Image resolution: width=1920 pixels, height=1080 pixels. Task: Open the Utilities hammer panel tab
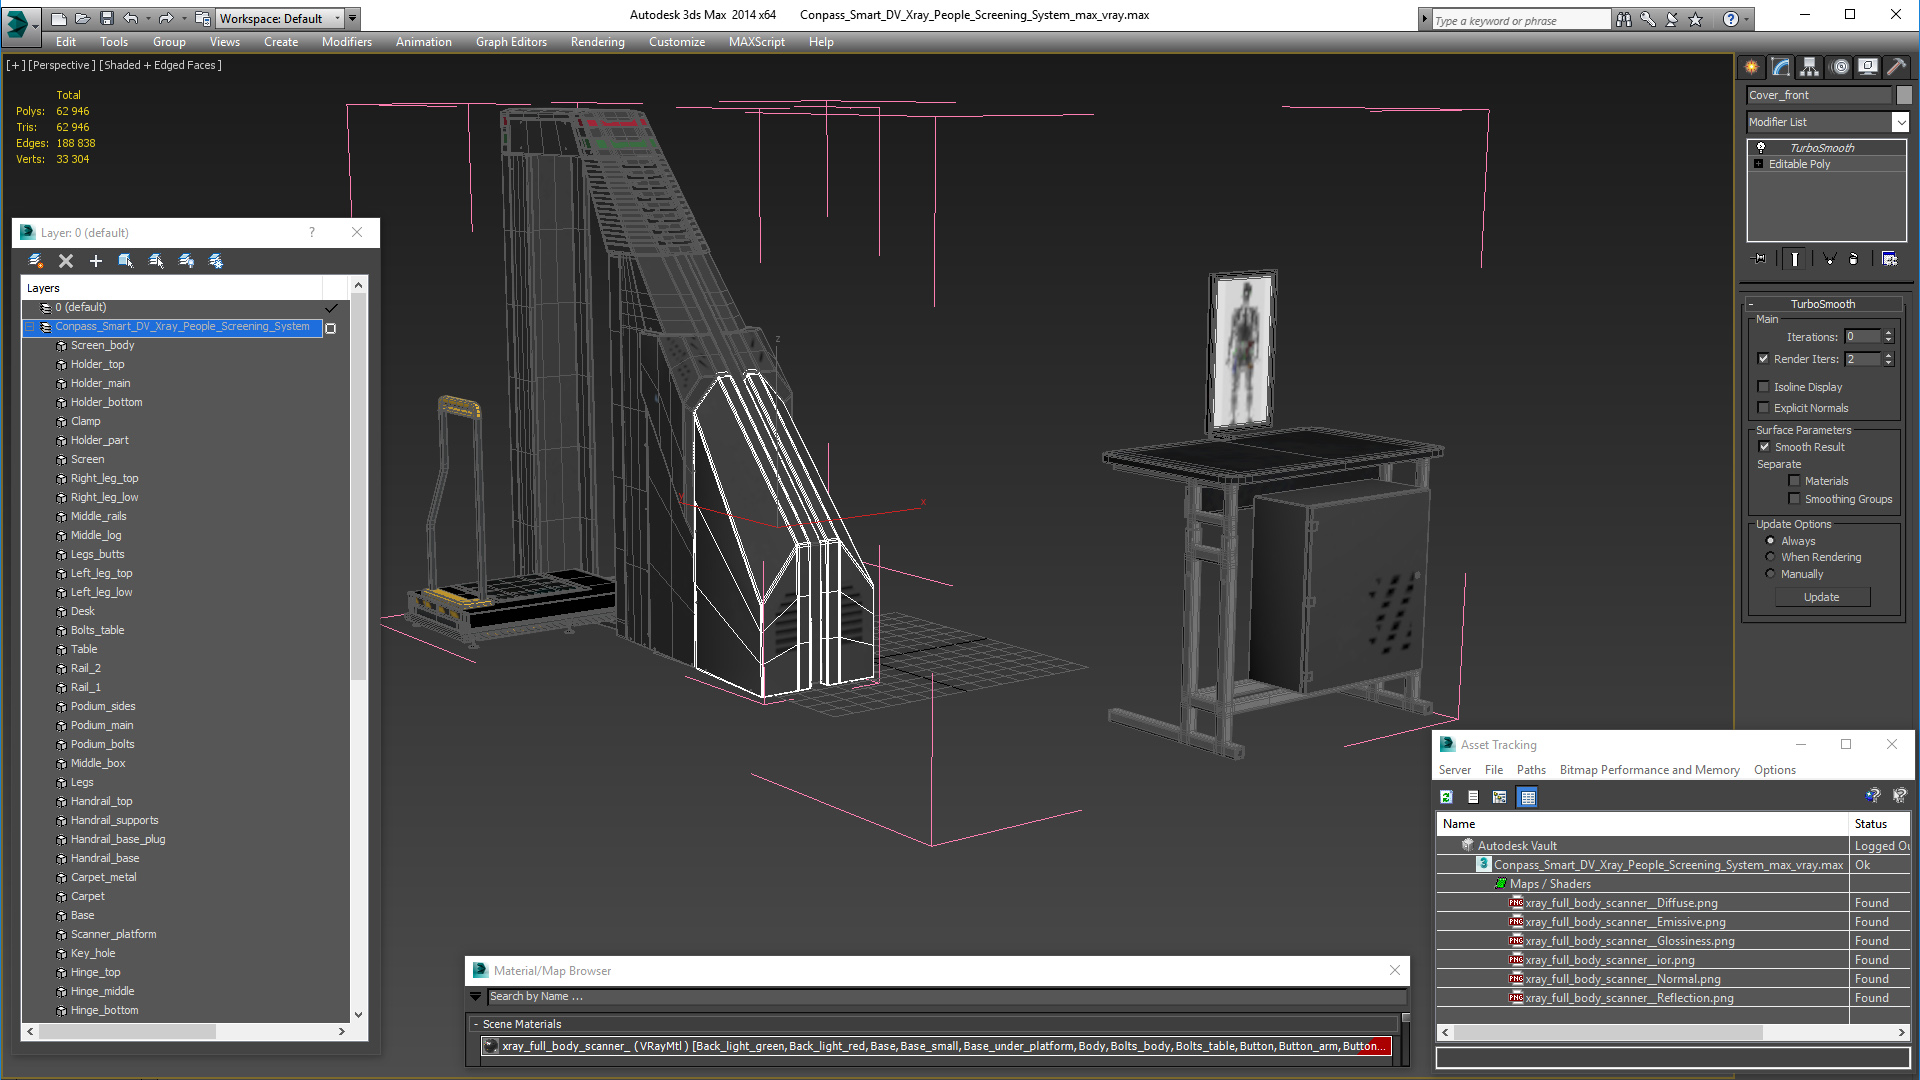(1896, 67)
